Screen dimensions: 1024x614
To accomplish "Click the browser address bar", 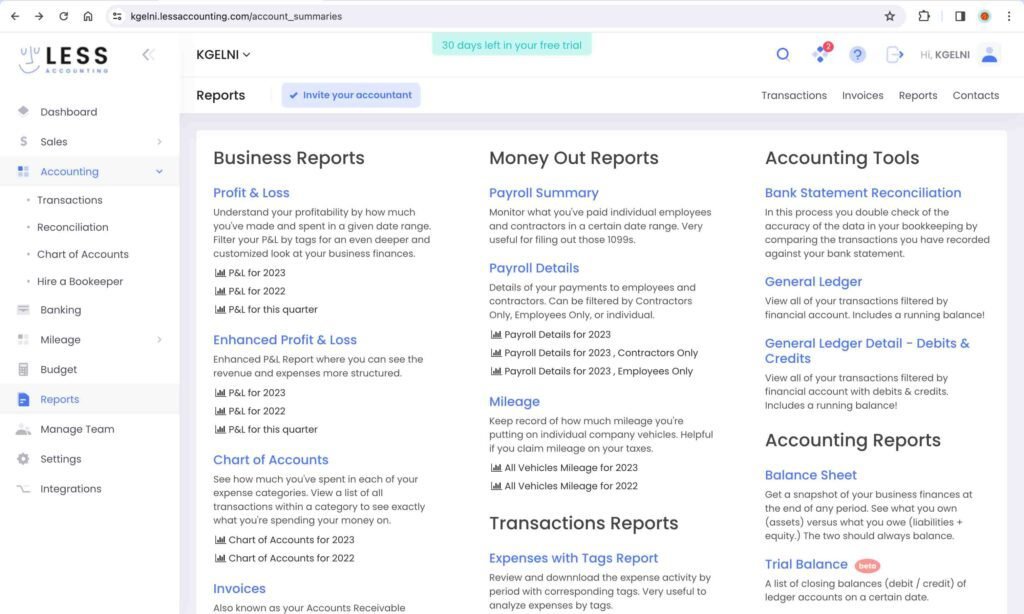I will click(x=300, y=16).
